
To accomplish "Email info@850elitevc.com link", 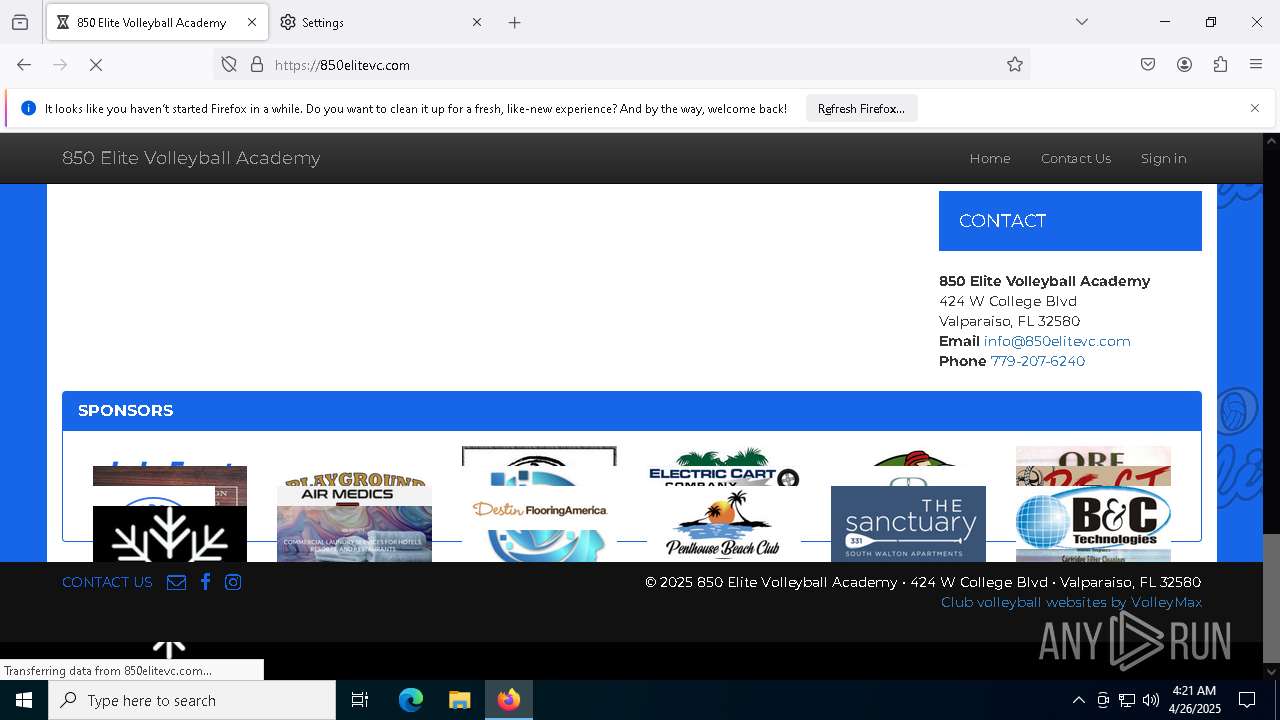I will click(x=1057, y=341).
